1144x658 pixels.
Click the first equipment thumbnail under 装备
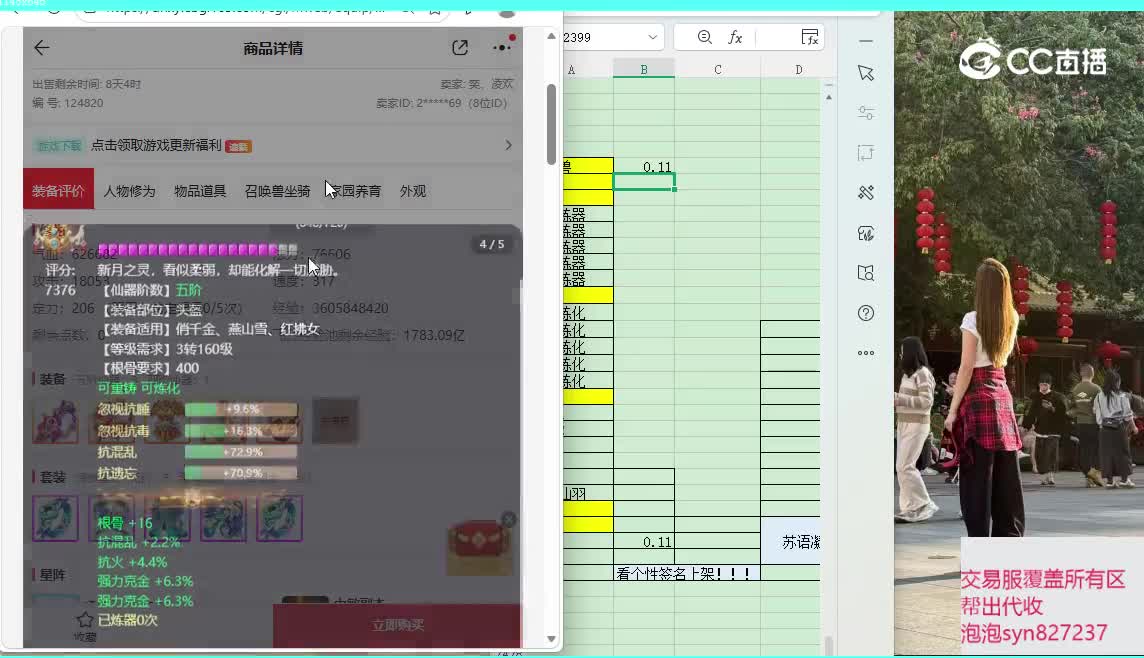[55, 421]
